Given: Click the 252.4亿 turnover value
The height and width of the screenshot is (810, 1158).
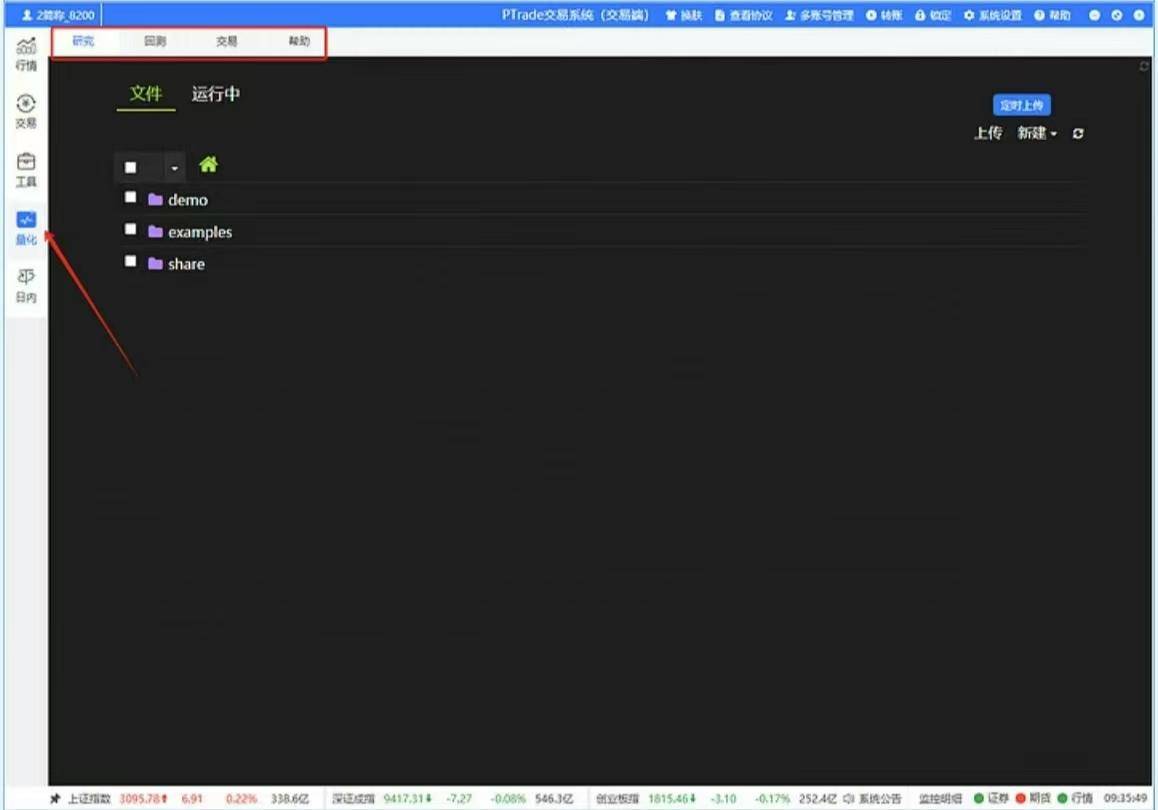Looking at the screenshot, I should [x=818, y=798].
